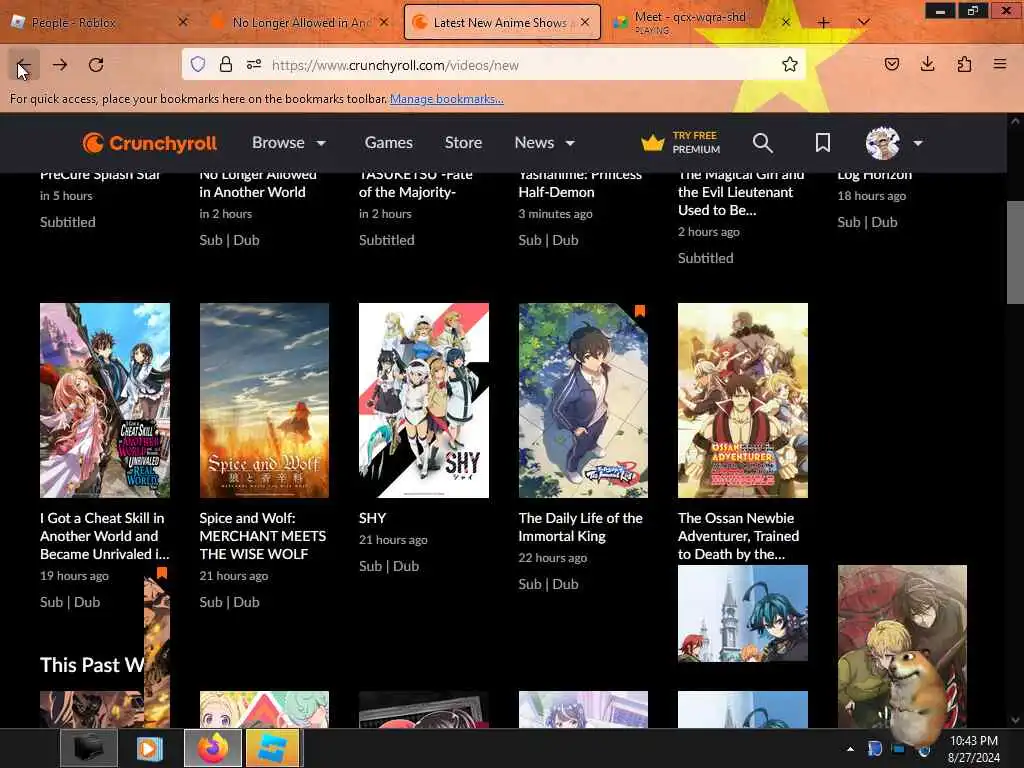1024x768 pixels.
Task: Open the Manage bookmarks link
Action: 447,99
